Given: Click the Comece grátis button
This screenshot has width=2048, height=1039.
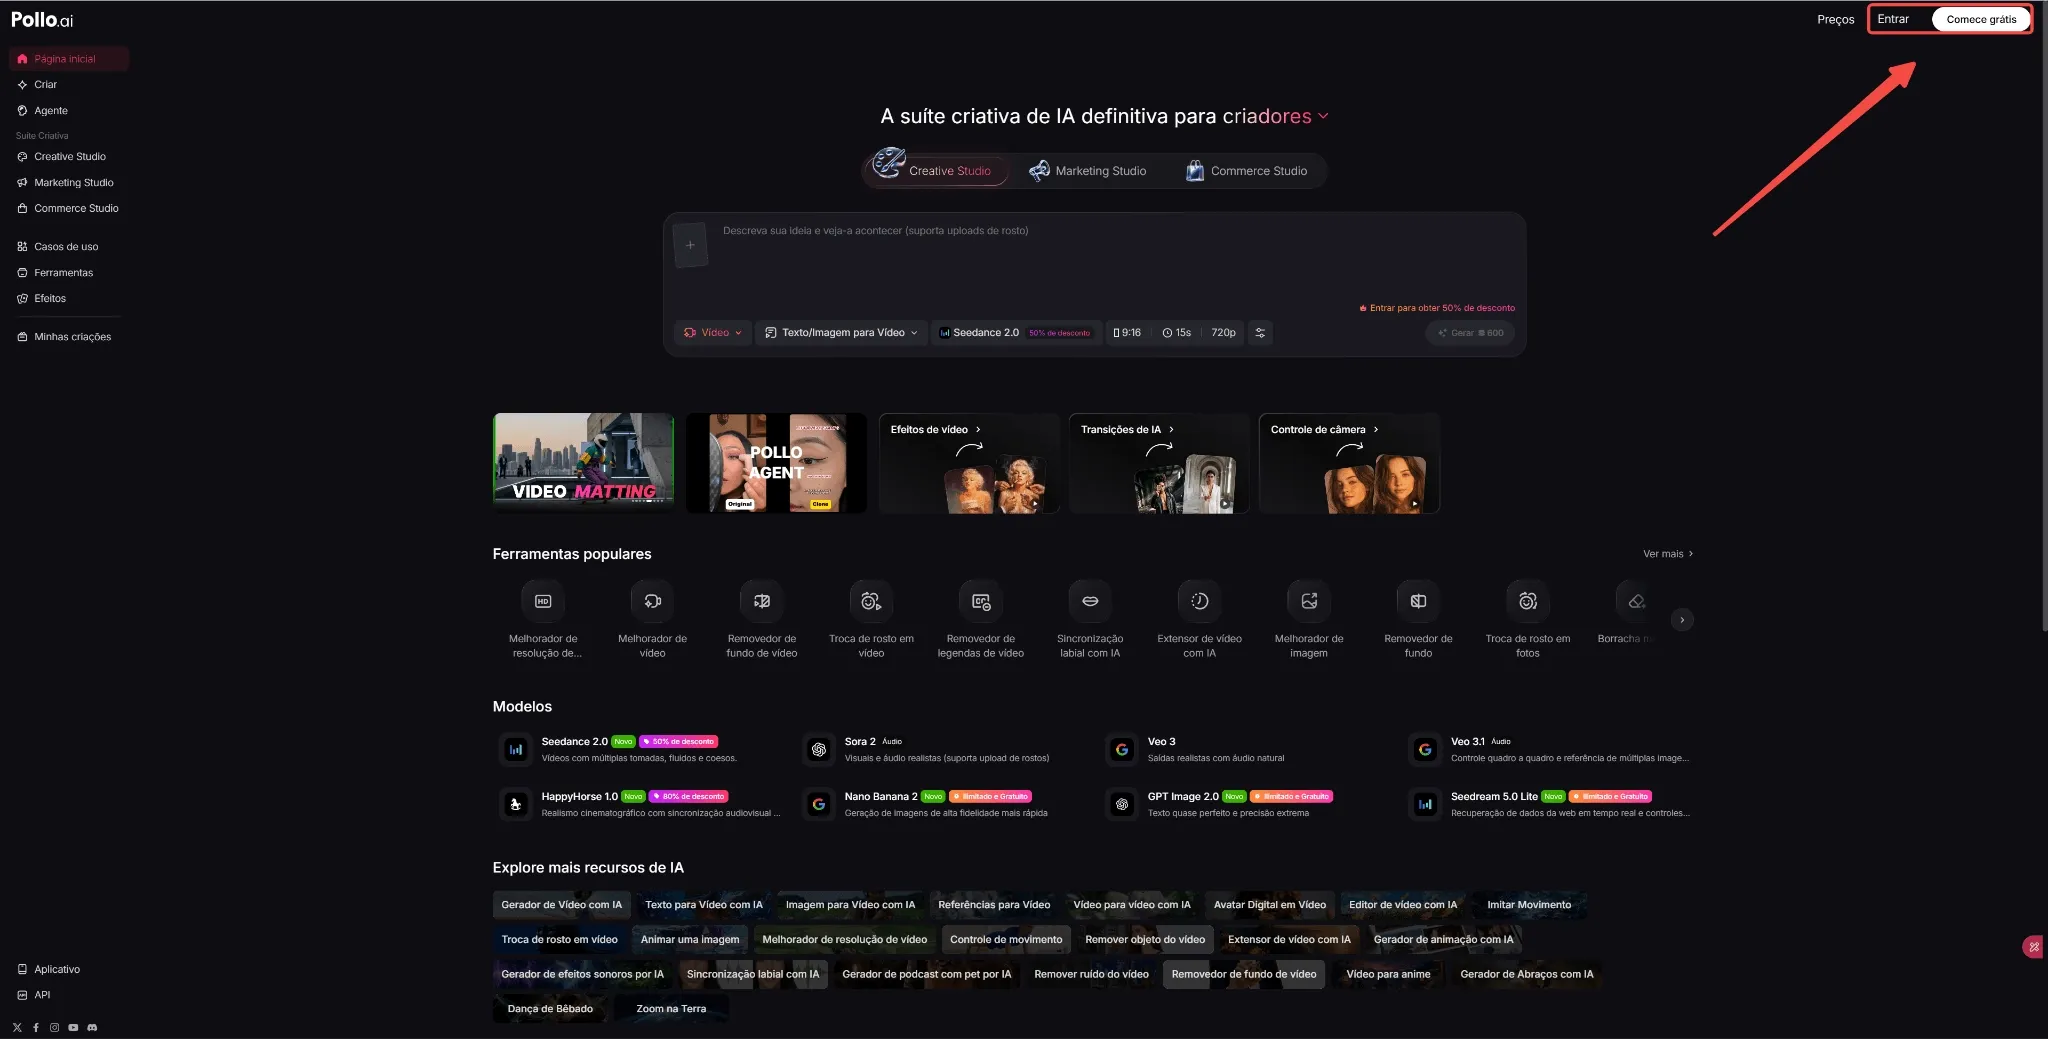Looking at the screenshot, I should pyautogui.click(x=1981, y=19).
